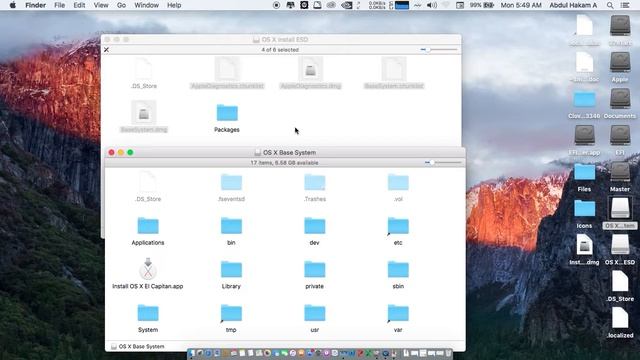Screen dimensions: 640x360
Task: Open Finder from the Dock
Action: pos(192,353)
